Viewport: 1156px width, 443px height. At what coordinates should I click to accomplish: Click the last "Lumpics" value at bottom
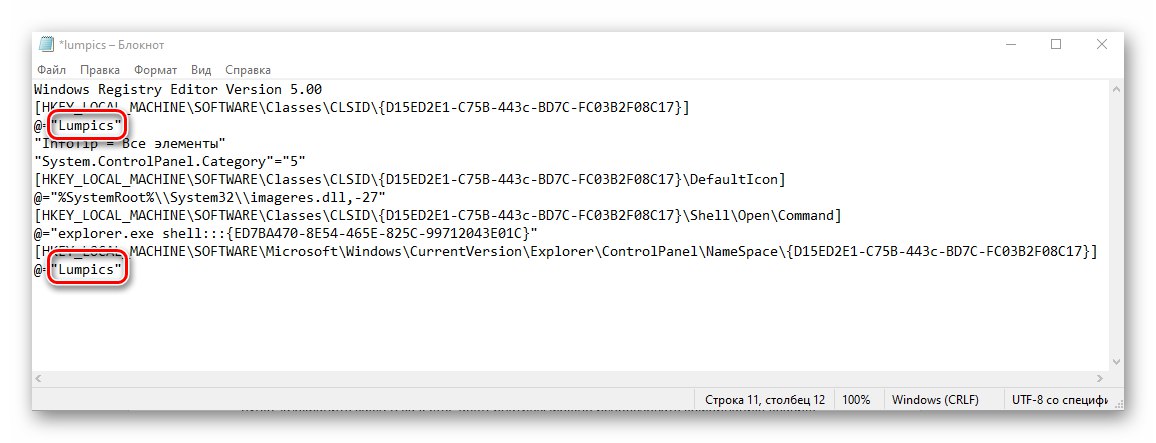point(88,270)
